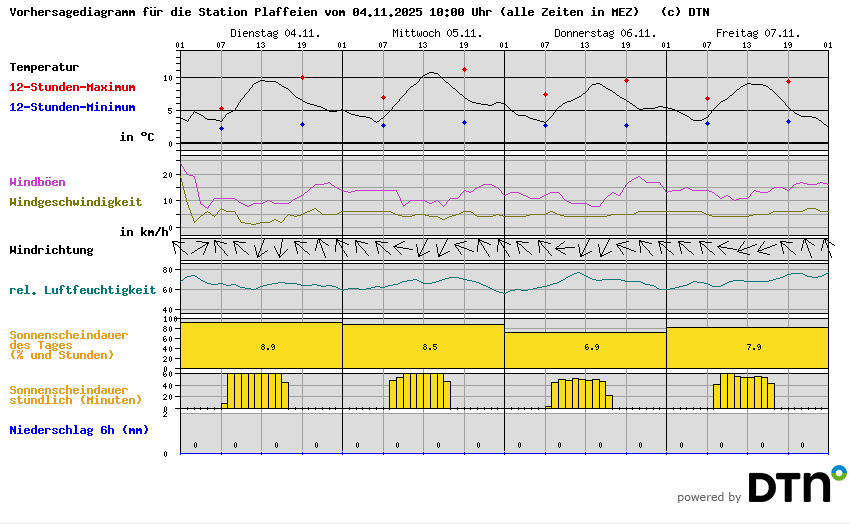Screen dimensions: 850x524
Task: Click the 12-Stunden-Minimum legend label
Action: (72, 107)
